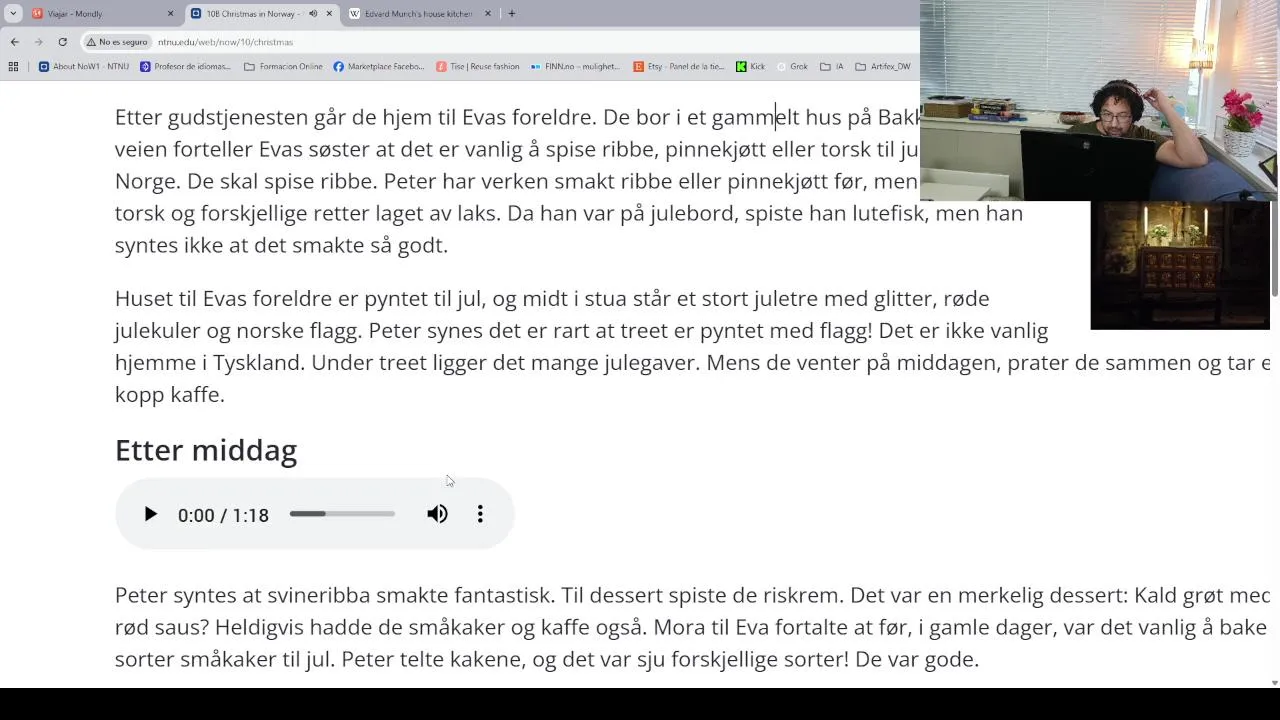1280x720 pixels.
Task: Open the apps grid shortcut
Action: point(13,67)
